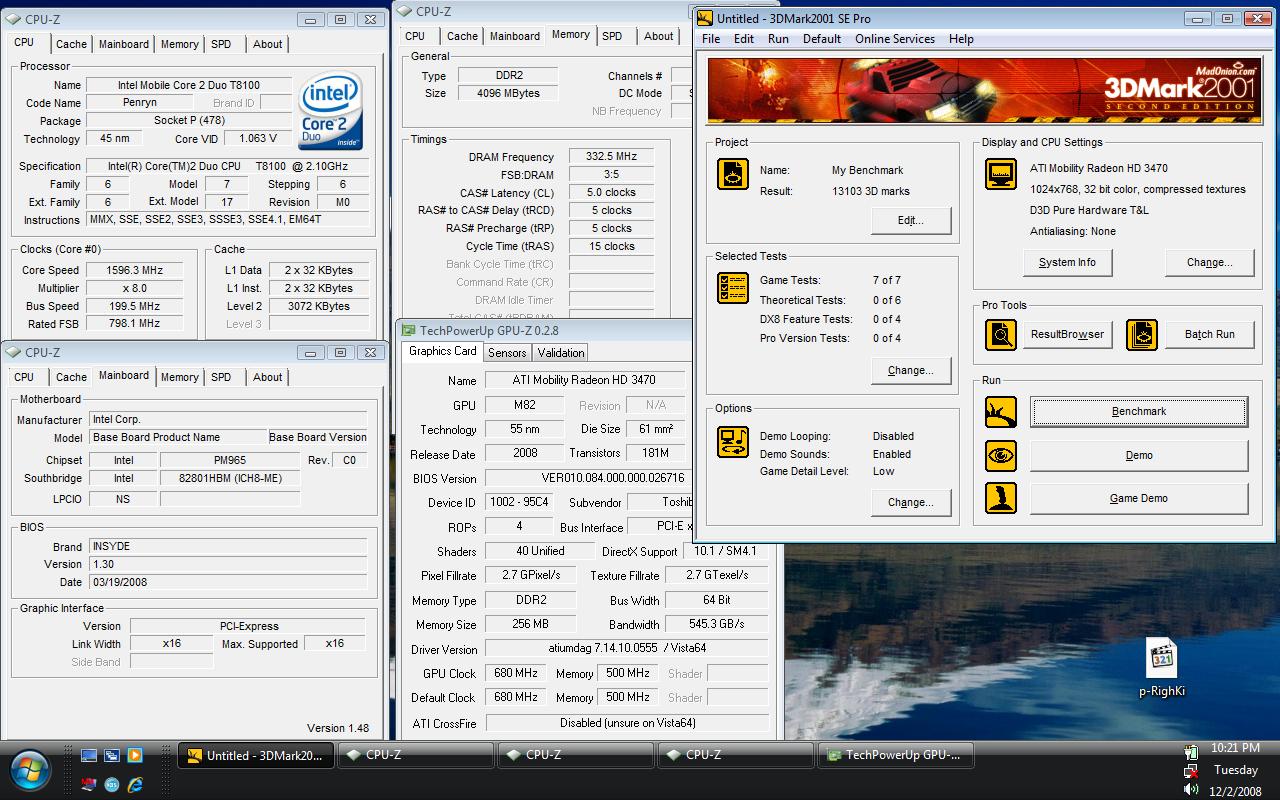Viewport: 1280px width, 800px height.
Task: Click the Demo eye icon
Action: tap(1001, 455)
